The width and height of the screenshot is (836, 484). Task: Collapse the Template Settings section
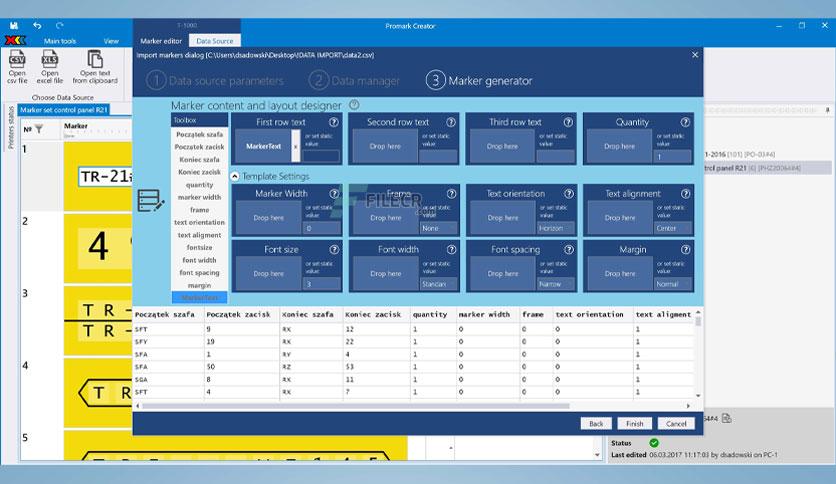pyautogui.click(x=235, y=176)
